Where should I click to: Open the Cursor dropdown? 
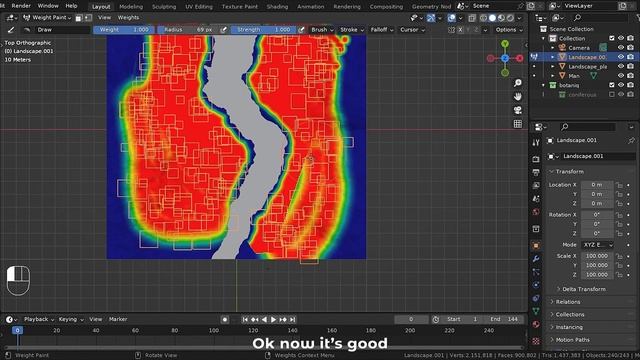pos(412,30)
